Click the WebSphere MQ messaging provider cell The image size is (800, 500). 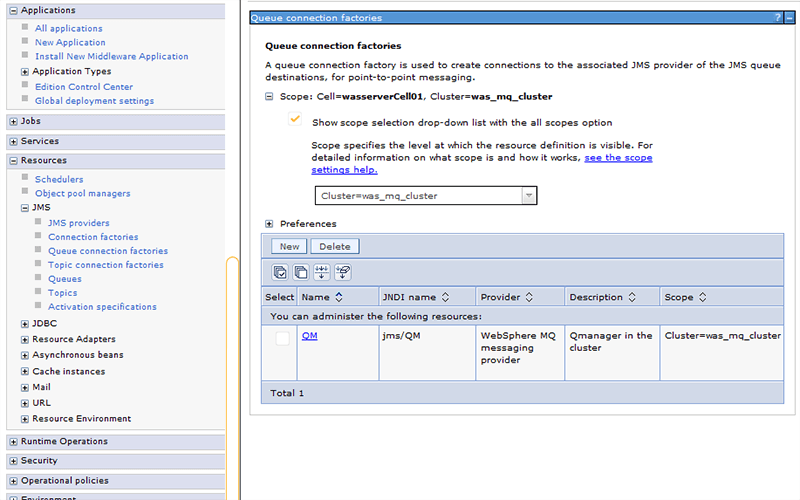pos(520,353)
